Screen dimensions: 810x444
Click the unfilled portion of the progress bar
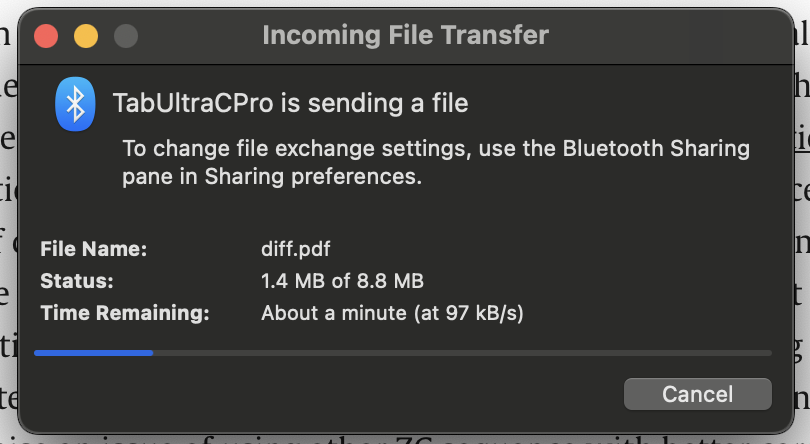pyautogui.click(x=460, y=352)
